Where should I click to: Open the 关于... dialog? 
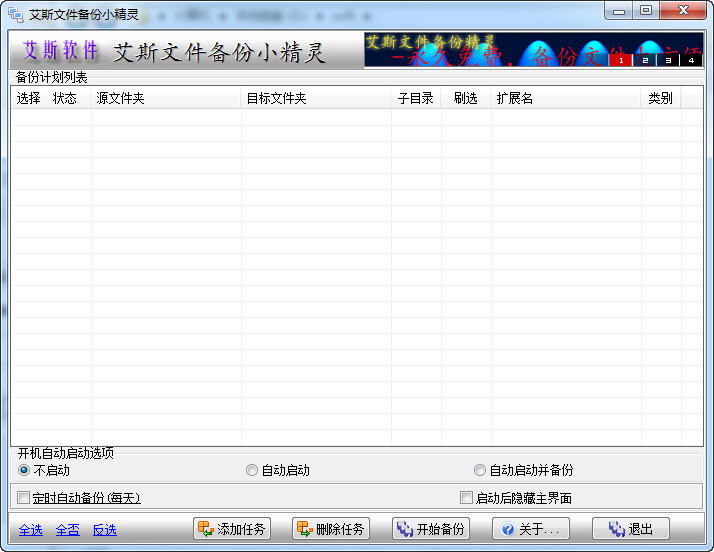[x=531, y=529]
